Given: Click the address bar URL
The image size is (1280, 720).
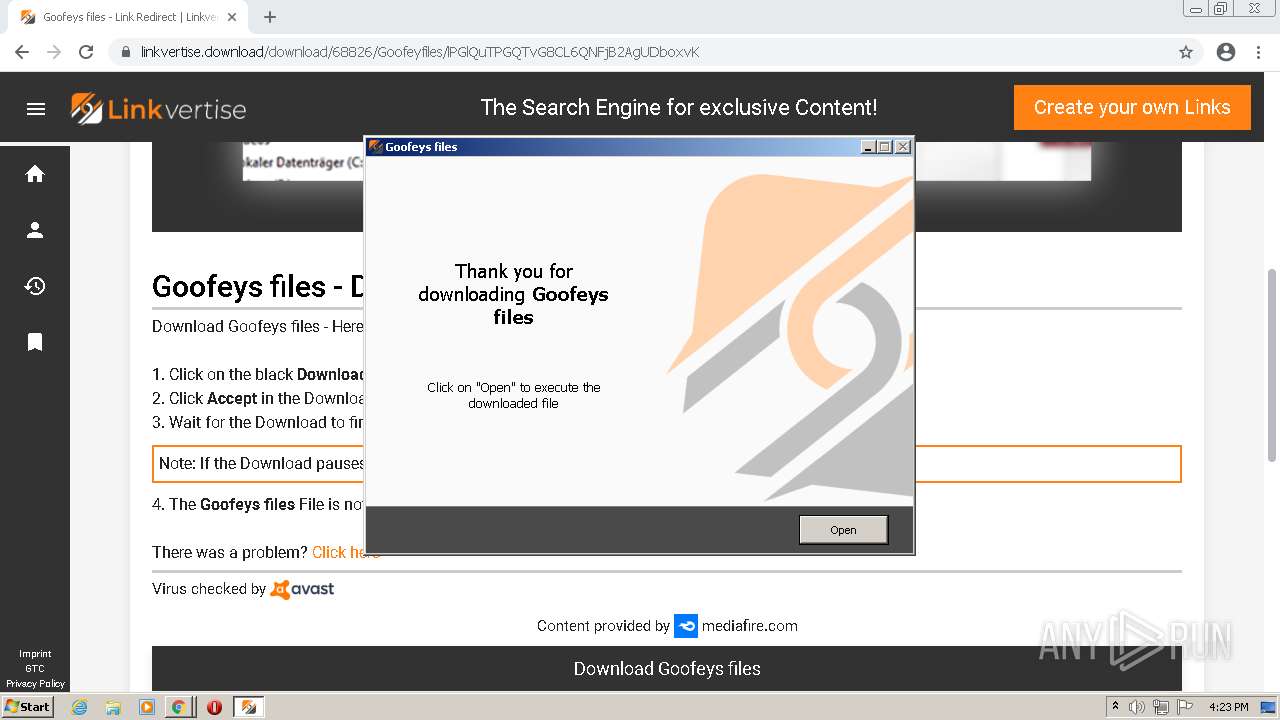Looking at the screenshot, I should (420, 52).
